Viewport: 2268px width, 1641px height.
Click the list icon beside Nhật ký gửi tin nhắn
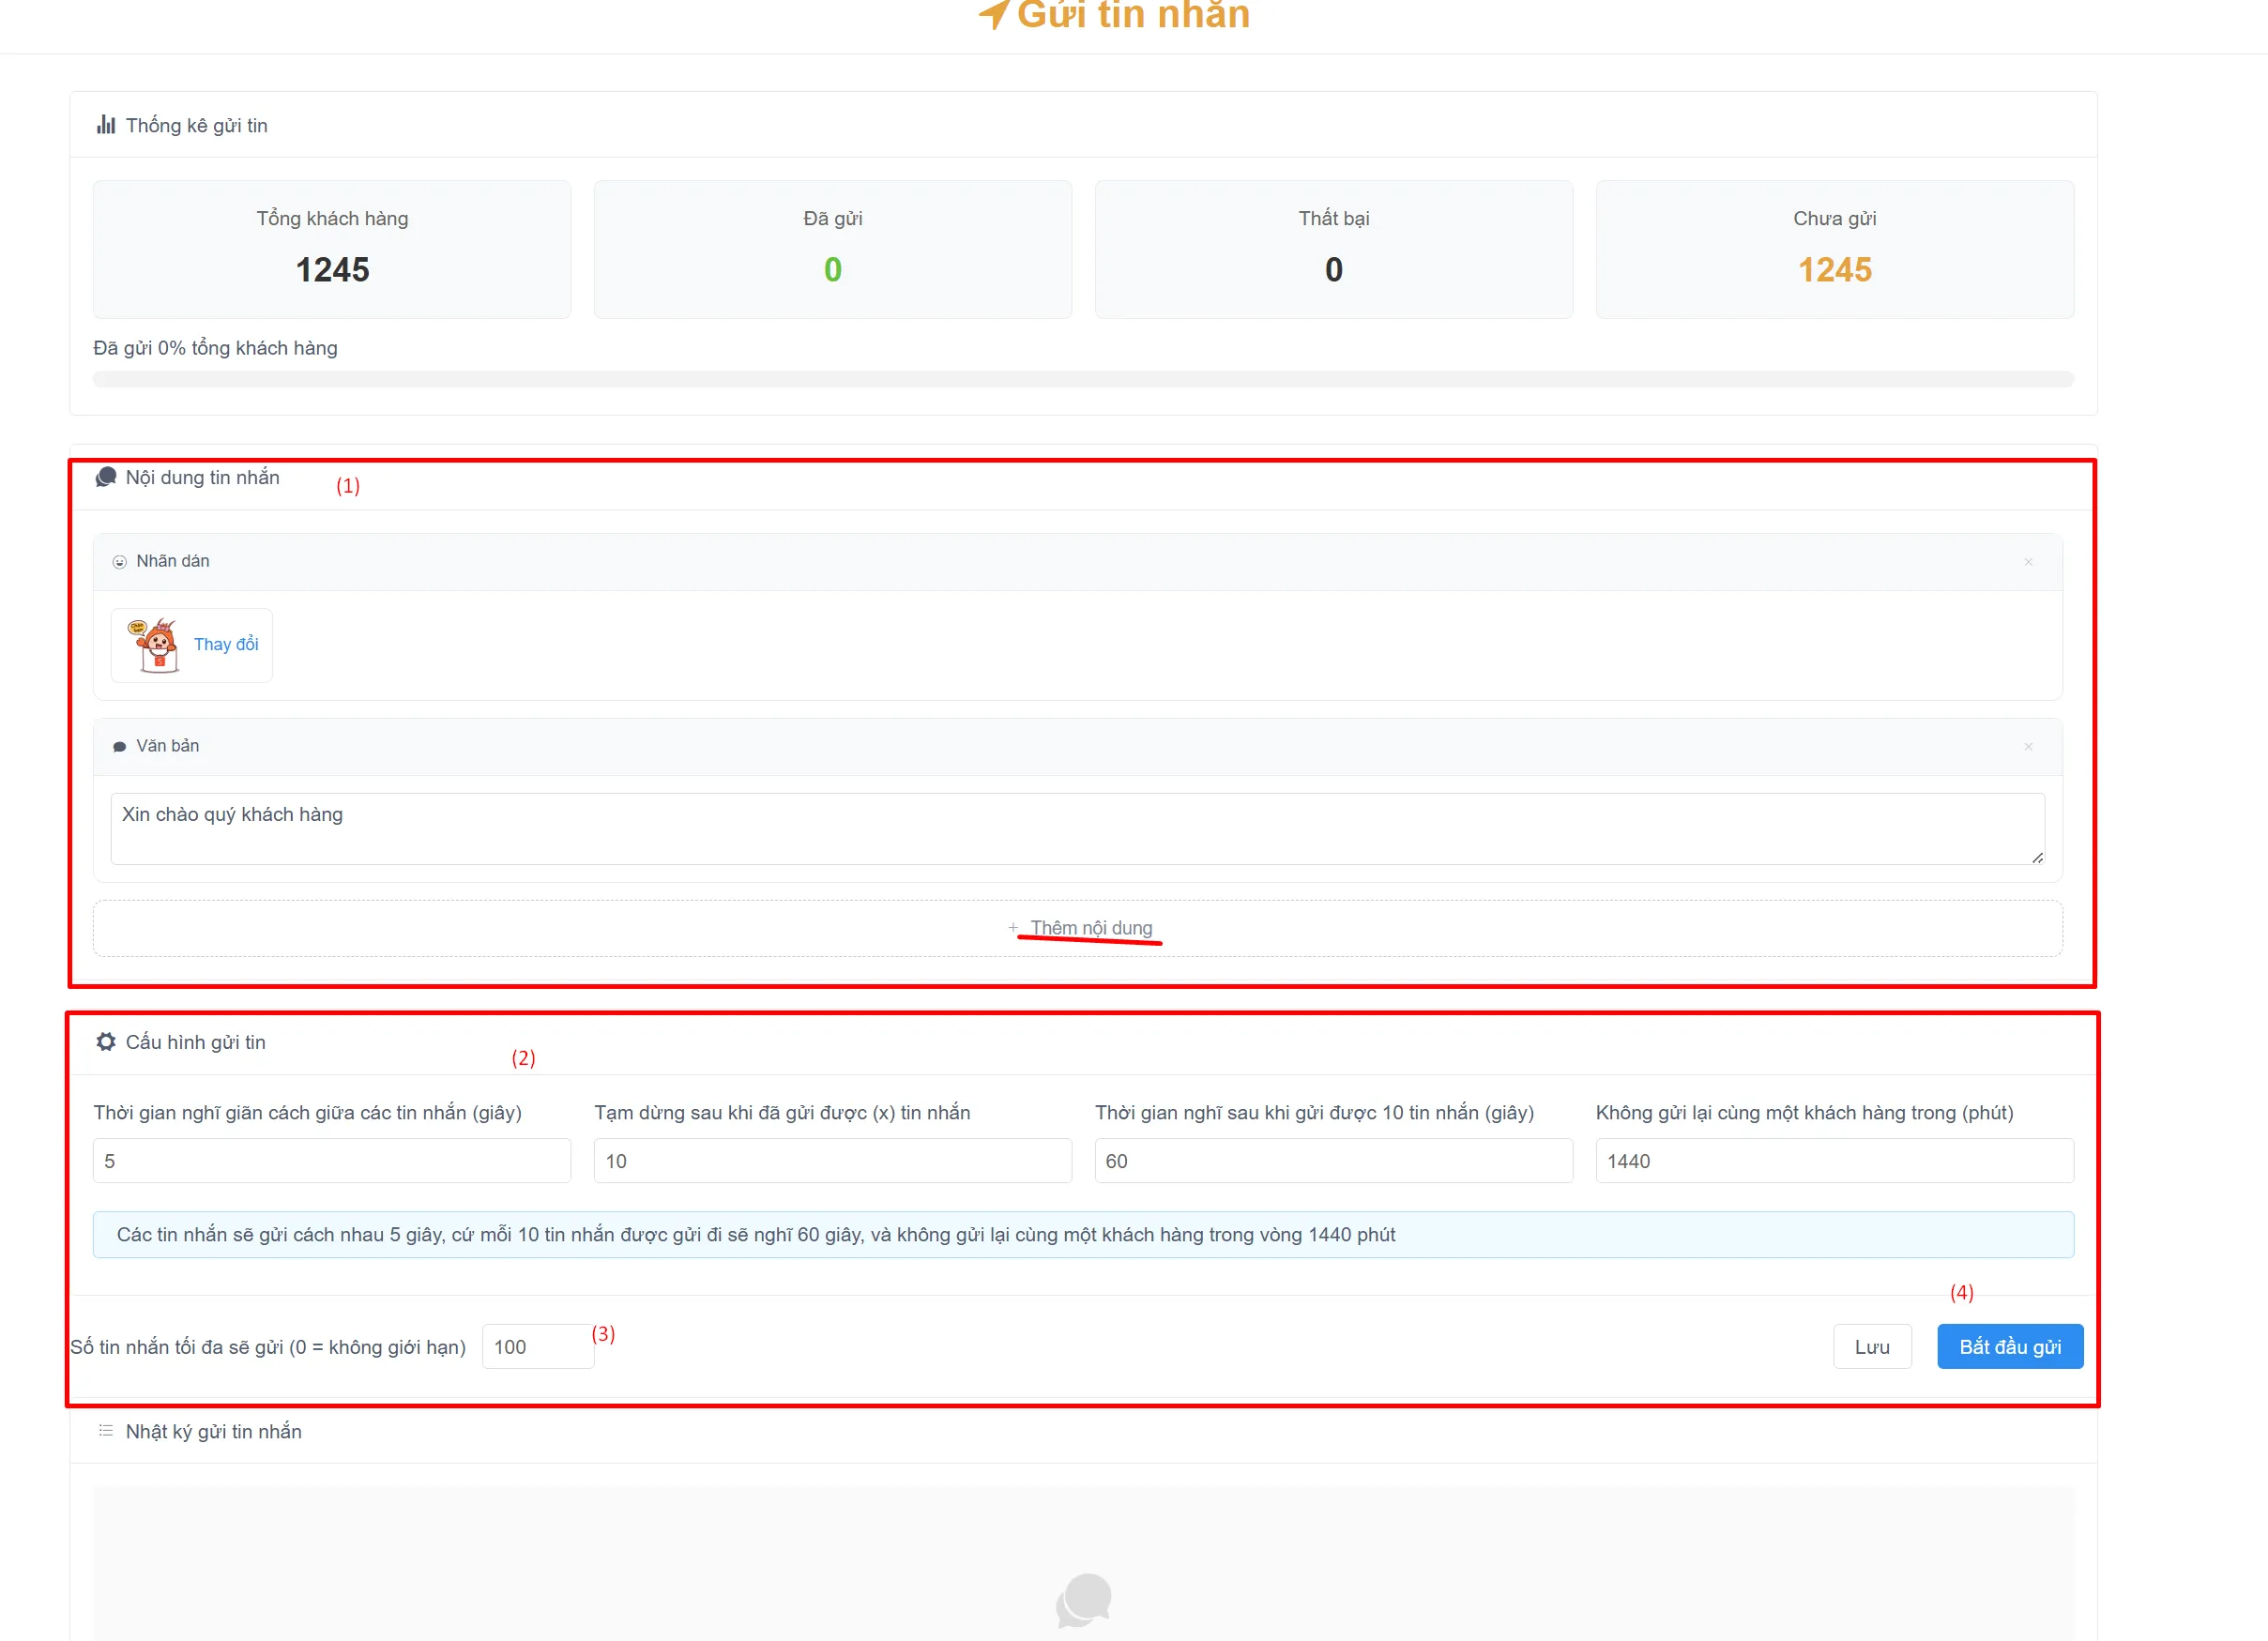[105, 1432]
